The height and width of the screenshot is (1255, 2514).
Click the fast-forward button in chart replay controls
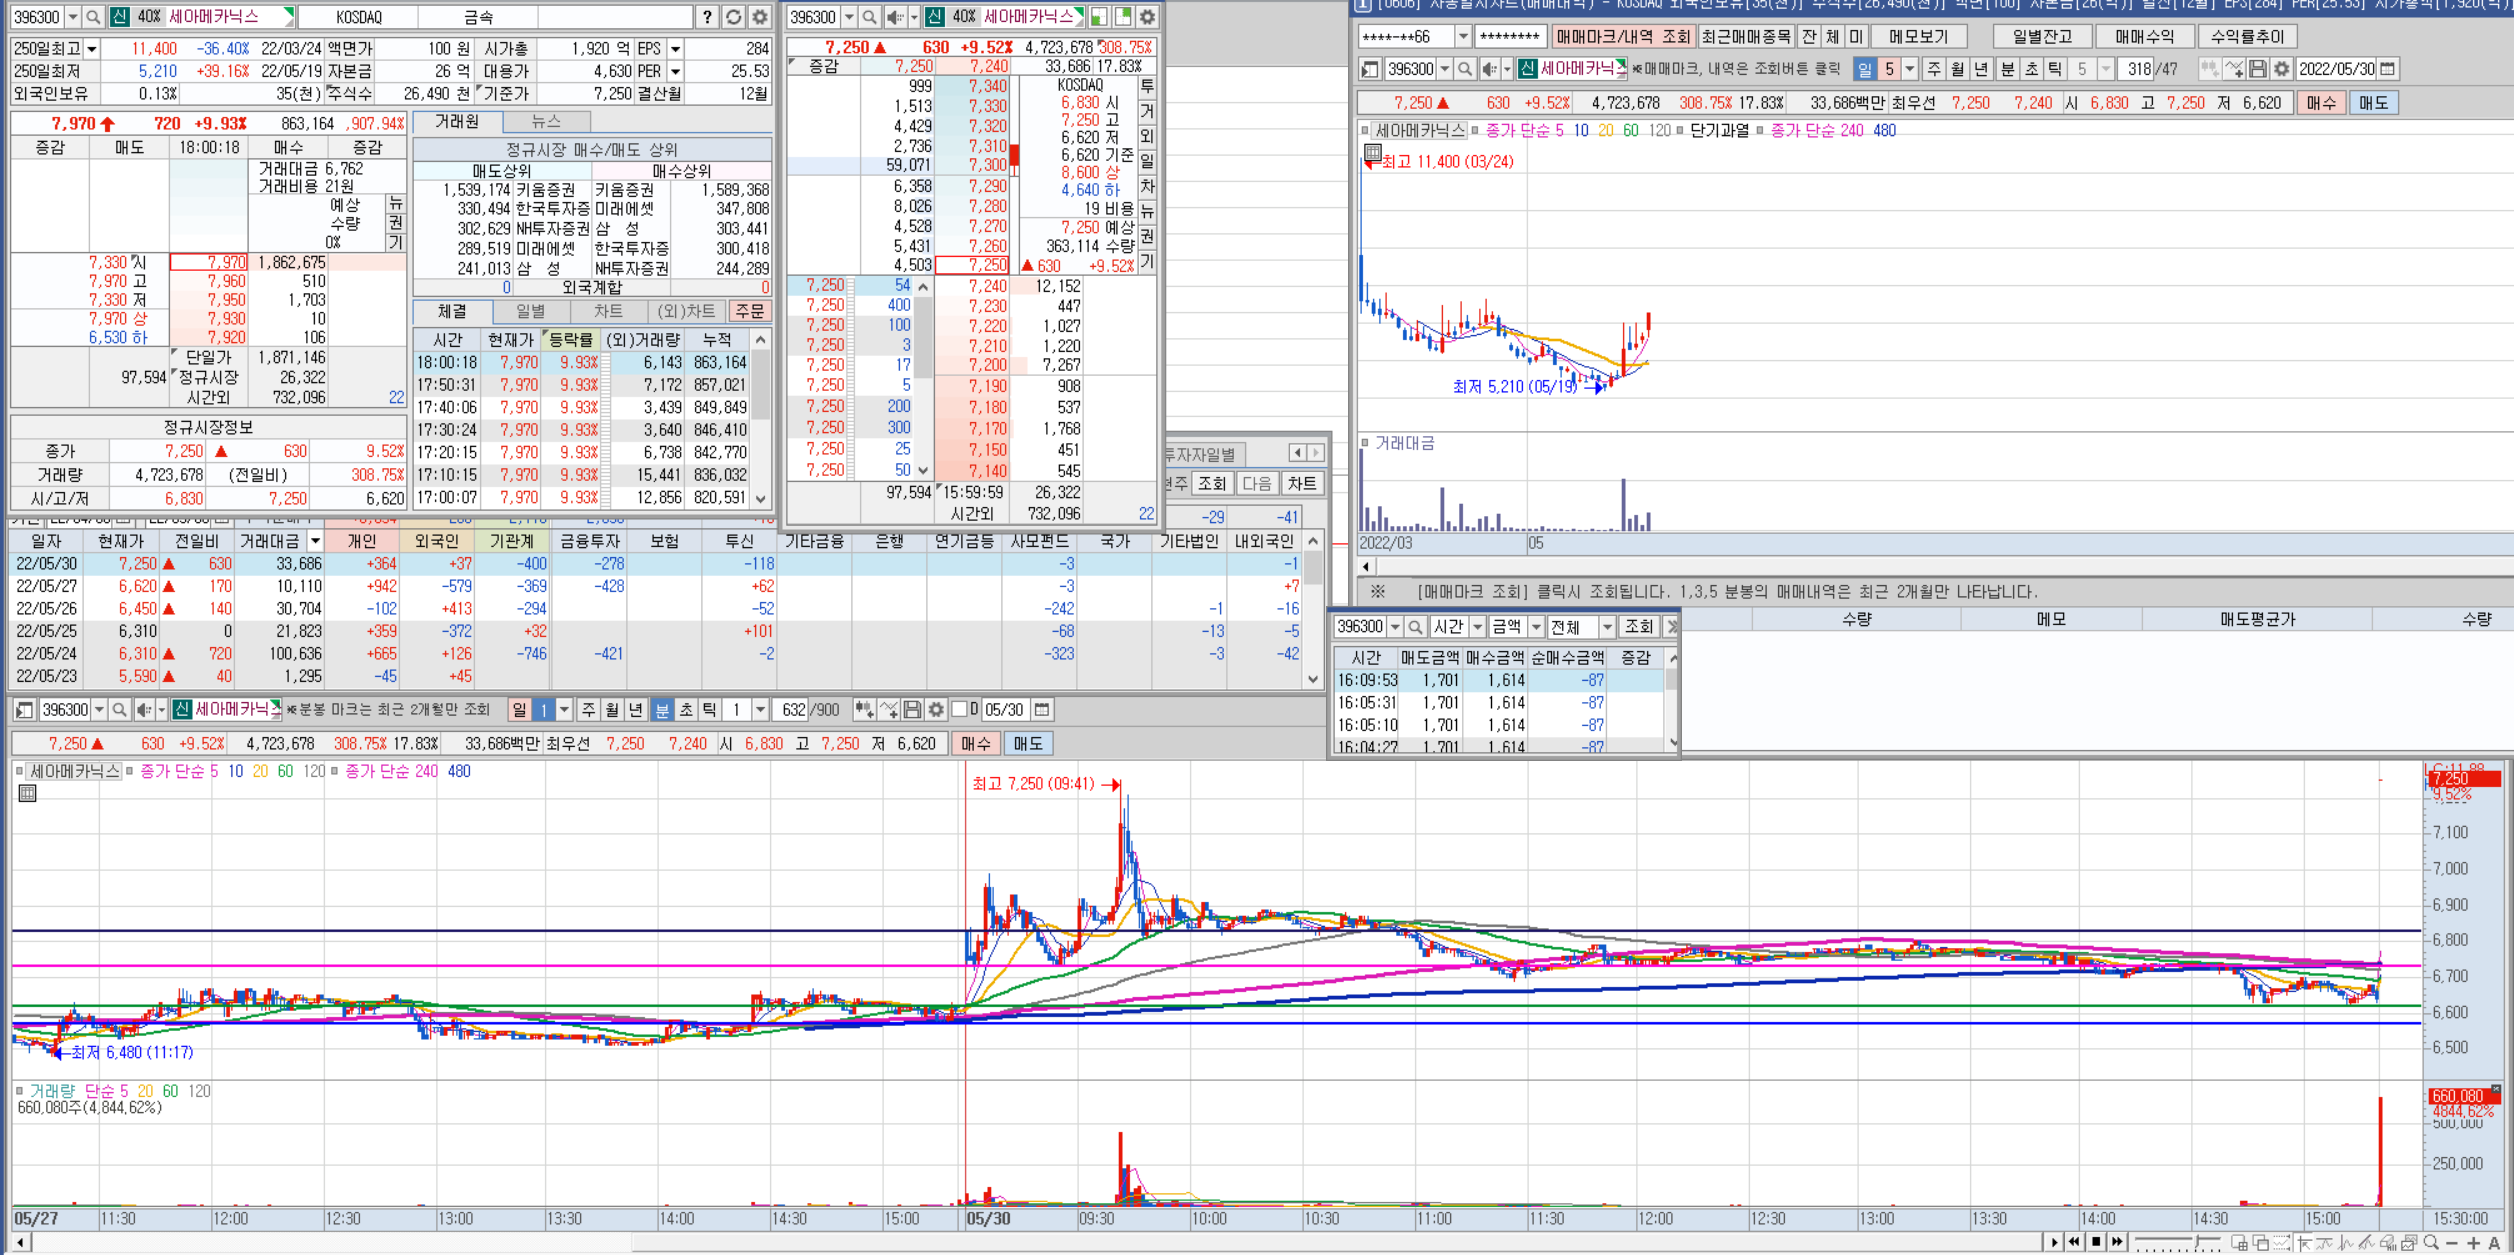click(x=2117, y=1242)
